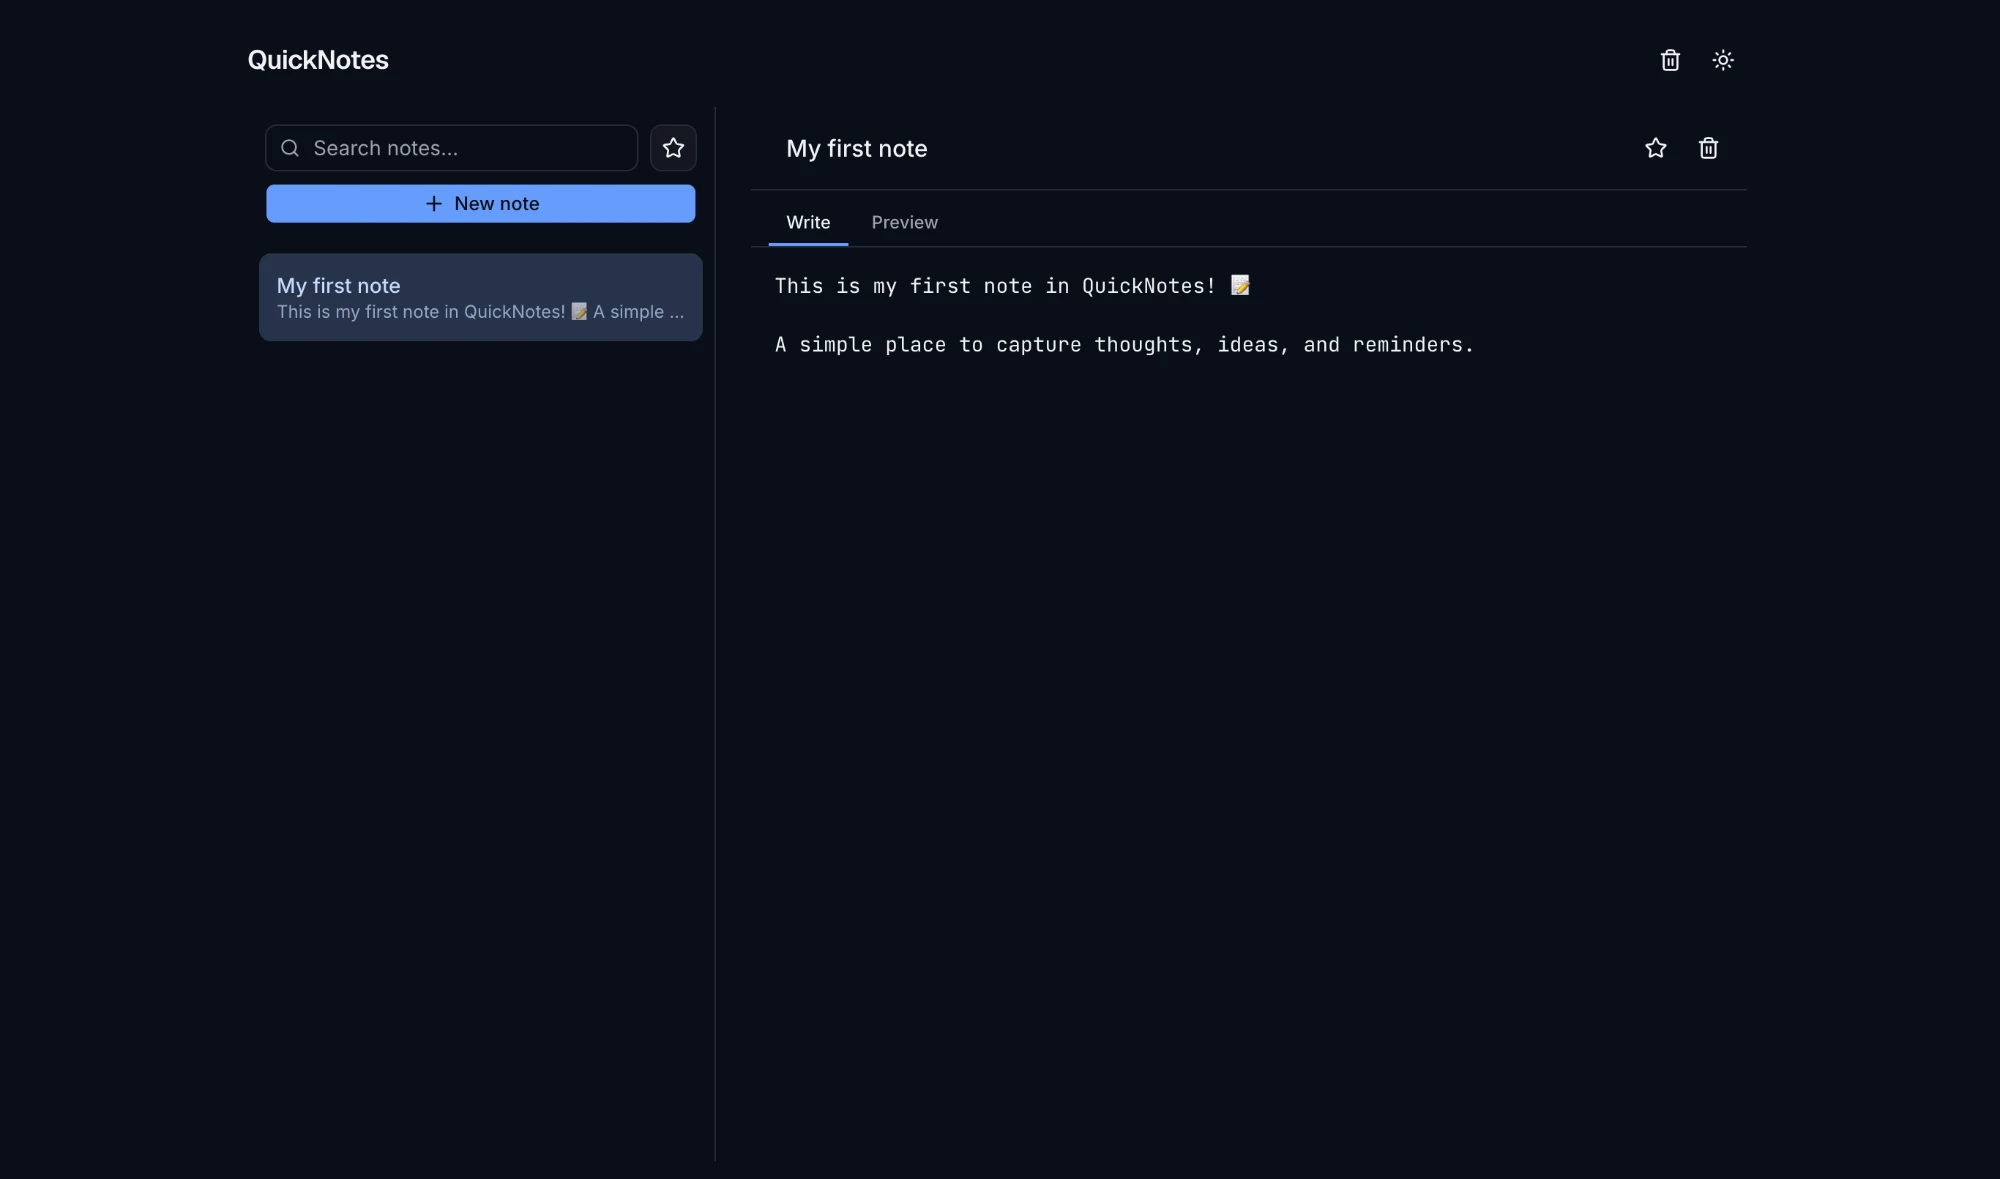Focus the Search notes field
The height and width of the screenshot is (1179, 2000).
point(451,148)
